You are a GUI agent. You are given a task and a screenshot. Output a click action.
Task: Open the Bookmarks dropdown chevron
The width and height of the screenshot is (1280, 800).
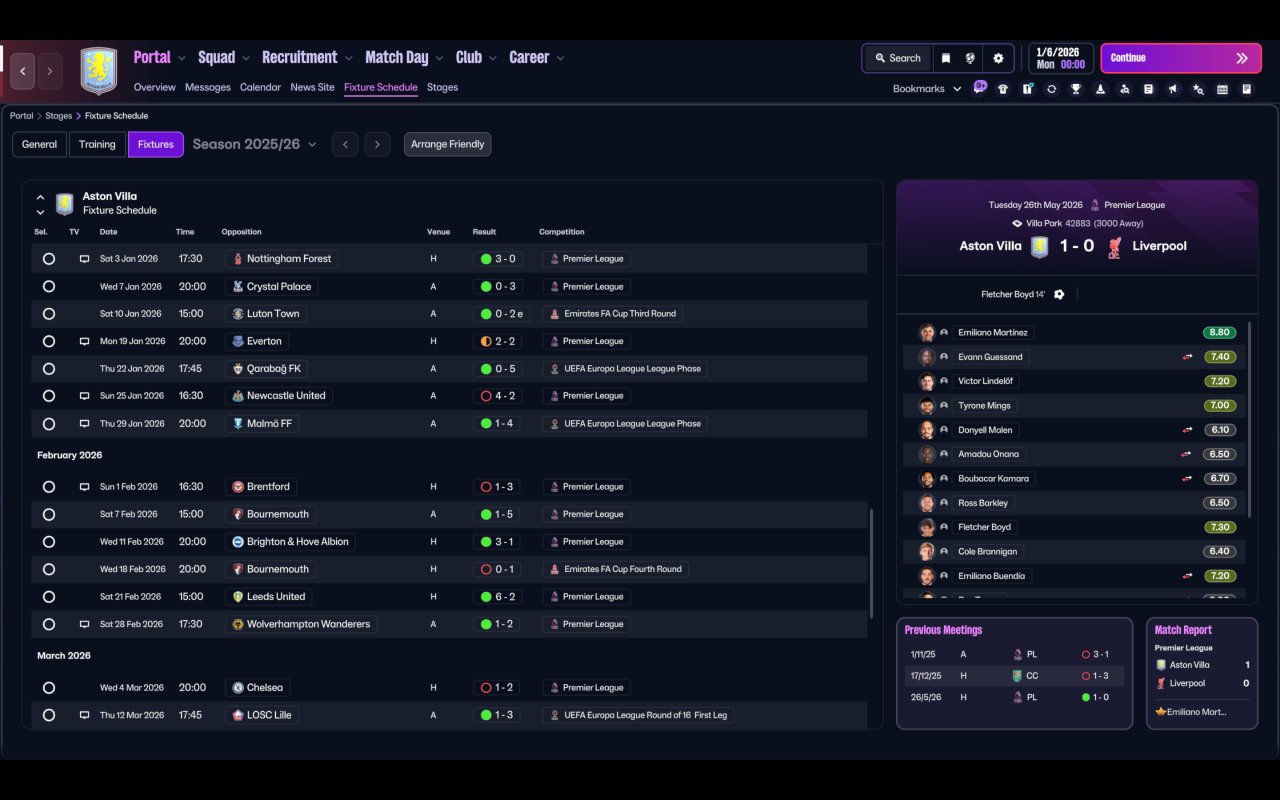[957, 89]
